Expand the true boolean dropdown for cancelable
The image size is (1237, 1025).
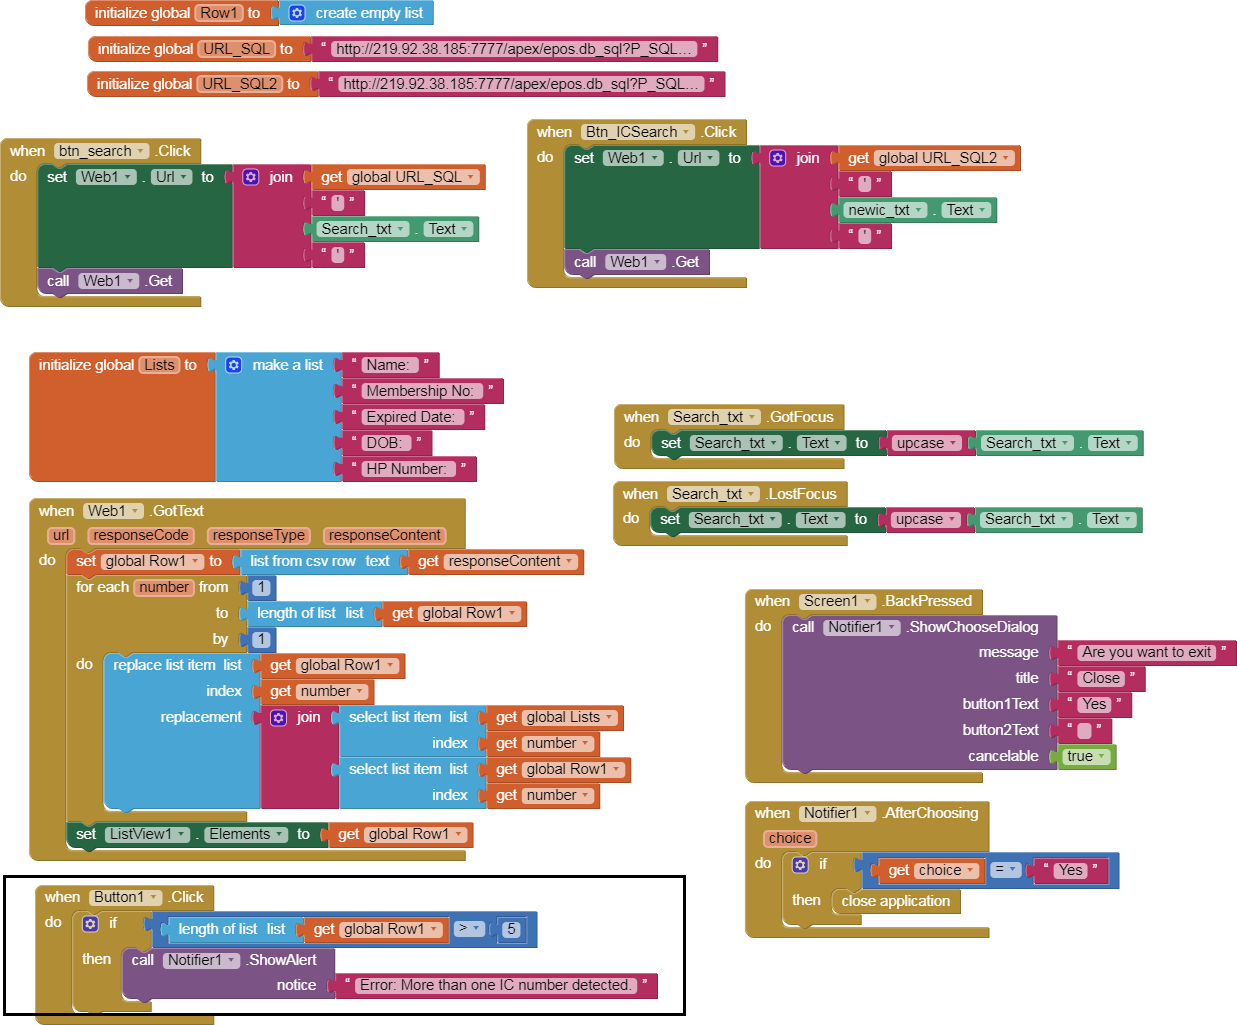coord(1102,756)
